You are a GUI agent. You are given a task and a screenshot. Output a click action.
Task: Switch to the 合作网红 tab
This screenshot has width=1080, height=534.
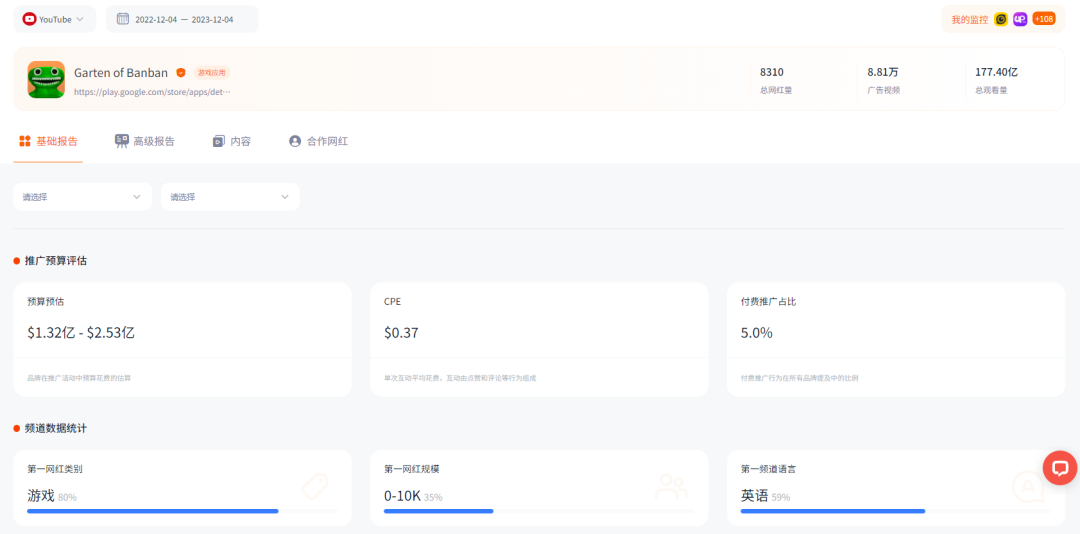point(318,141)
